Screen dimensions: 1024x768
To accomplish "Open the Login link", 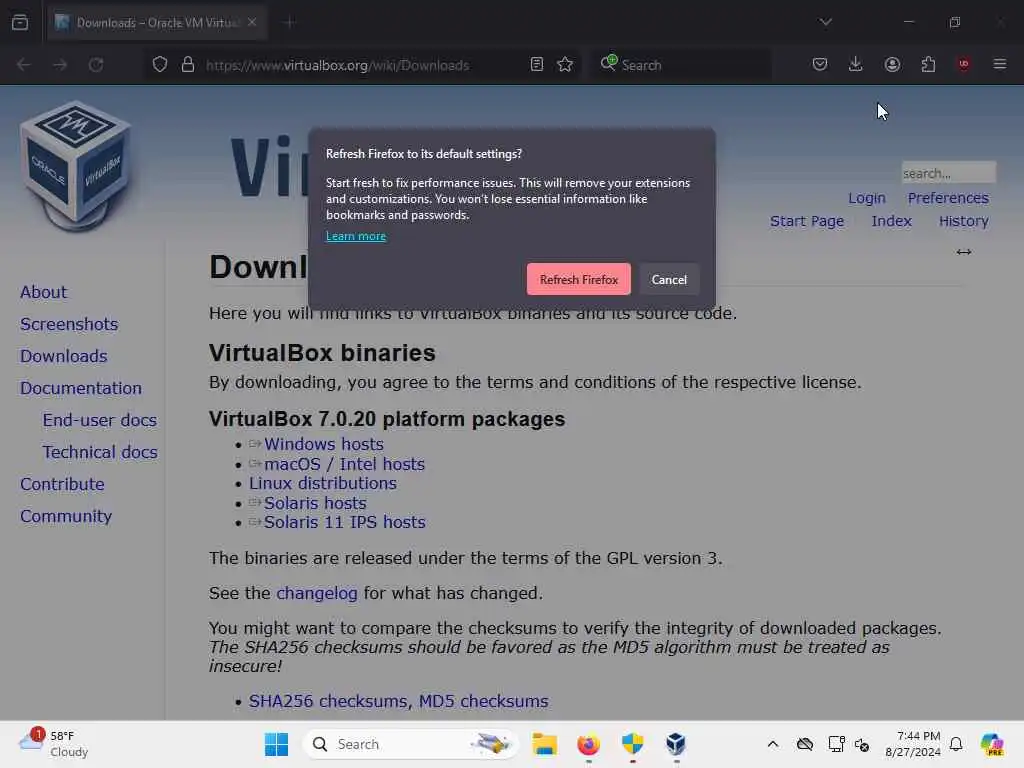I will (x=867, y=198).
